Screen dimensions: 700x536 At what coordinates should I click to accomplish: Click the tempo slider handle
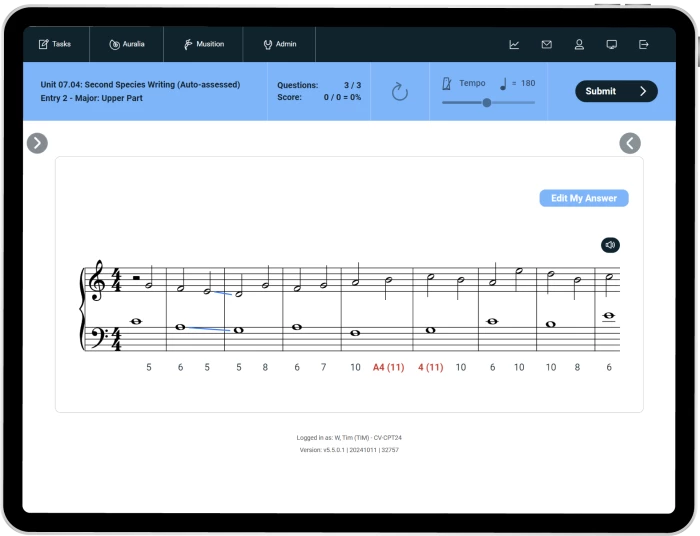[x=487, y=102]
